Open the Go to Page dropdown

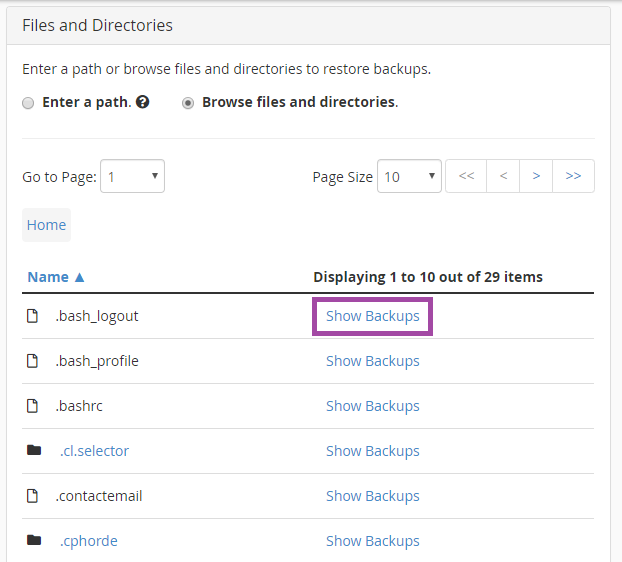[x=133, y=177]
